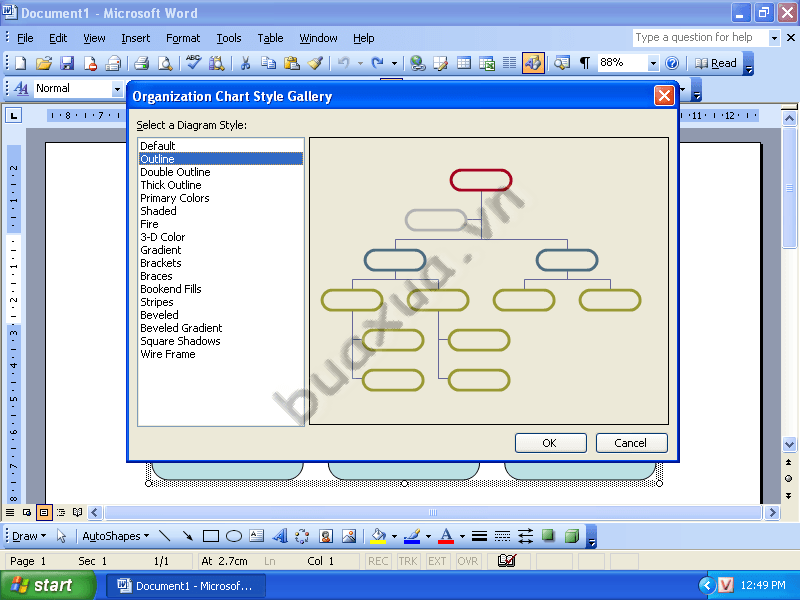
Task: Open the Draw menu on Drawing toolbar
Action: tap(29, 536)
